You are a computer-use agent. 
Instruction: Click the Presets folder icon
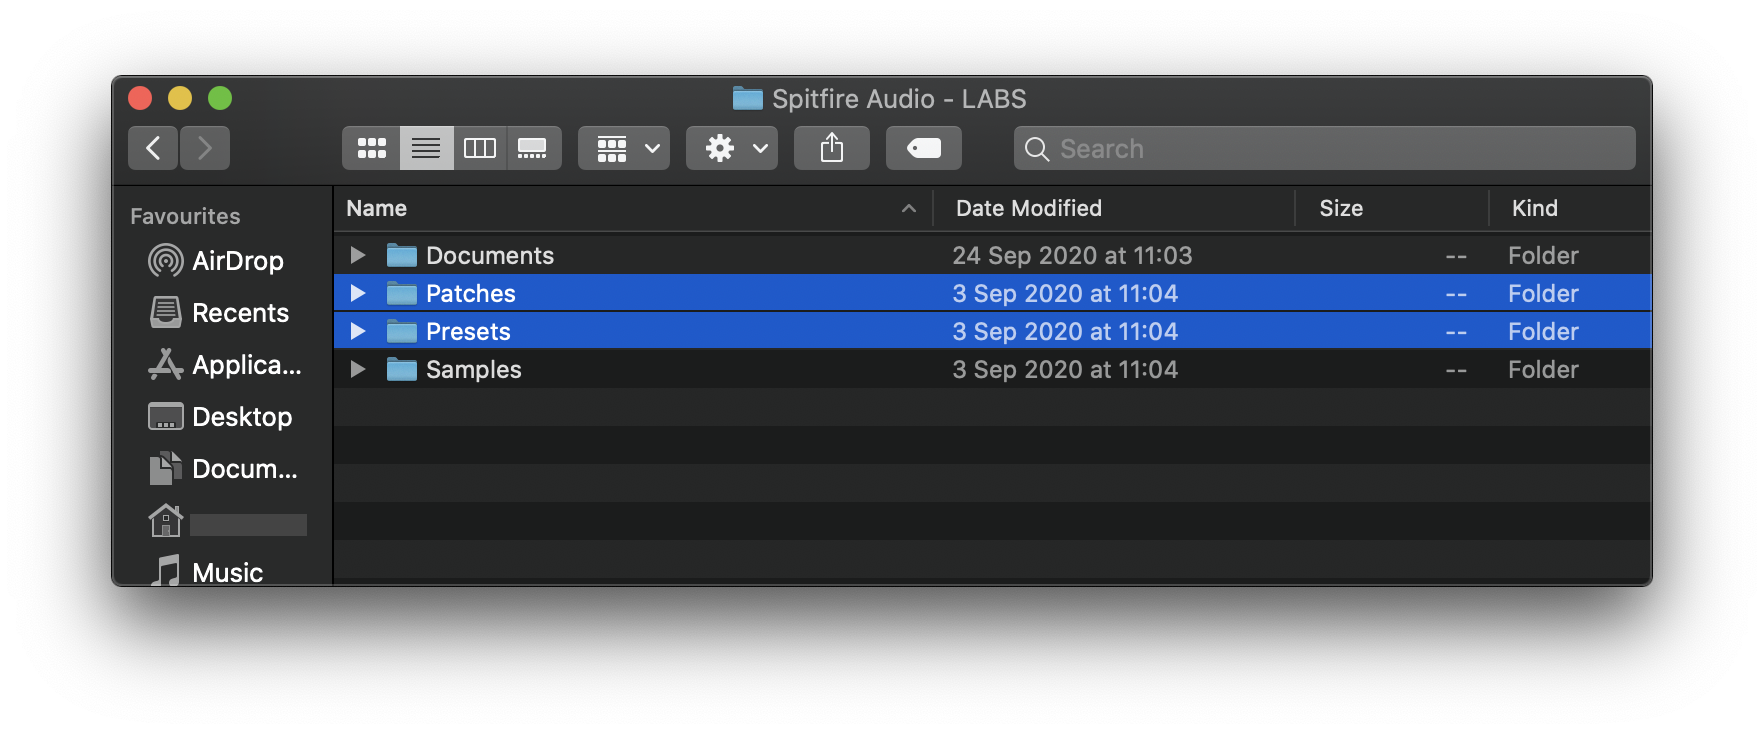pos(402,331)
